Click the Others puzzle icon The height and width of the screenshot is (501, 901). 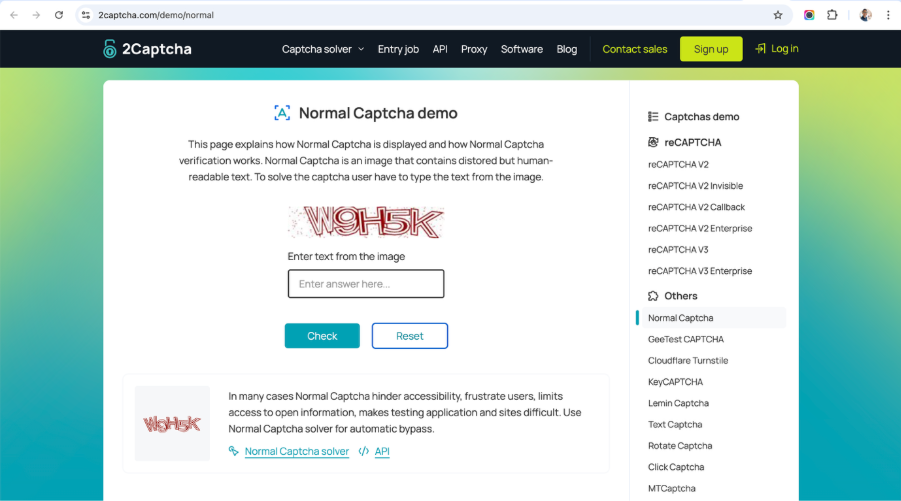coord(653,296)
